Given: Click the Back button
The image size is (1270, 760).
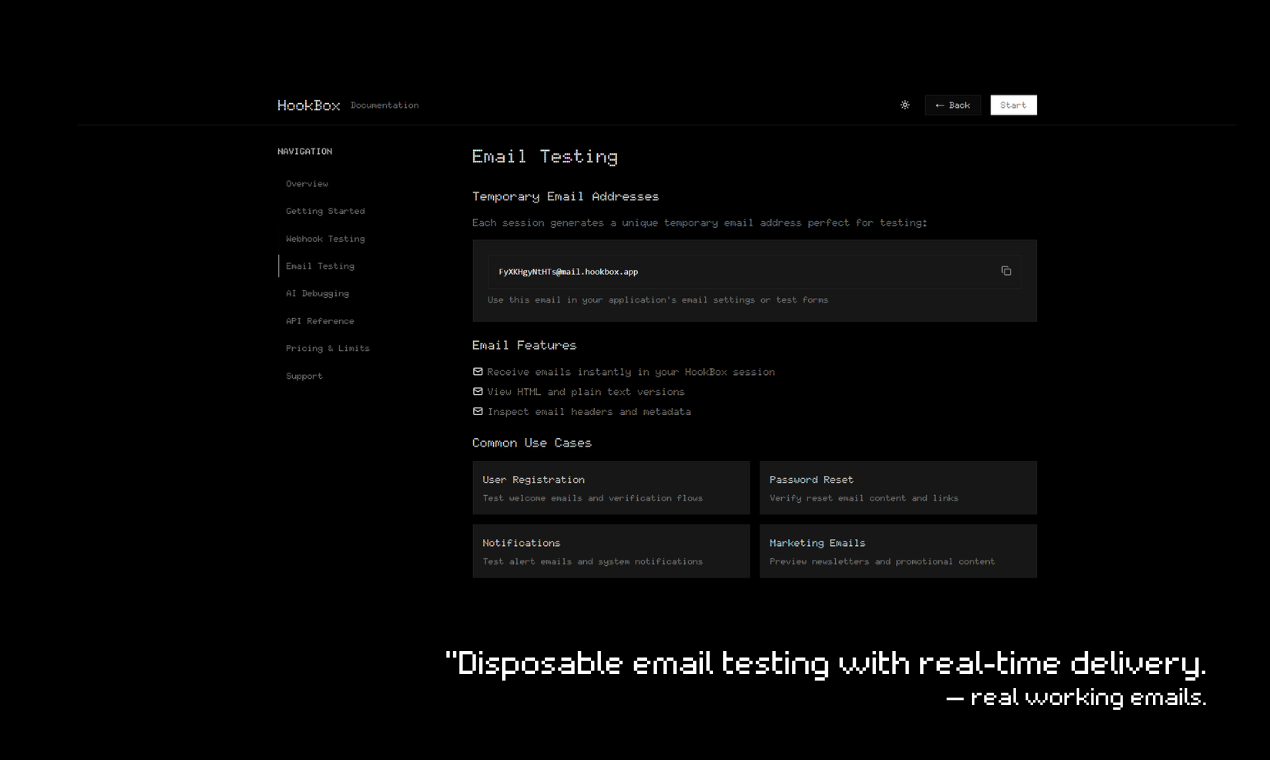Looking at the screenshot, I should [953, 105].
